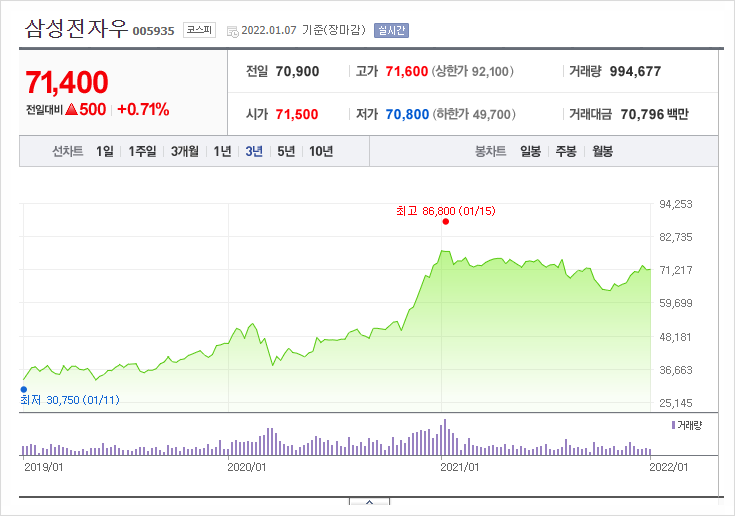Click the 82,735 y-axis label
This screenshot has width=735, height=516.
(675, 237)
